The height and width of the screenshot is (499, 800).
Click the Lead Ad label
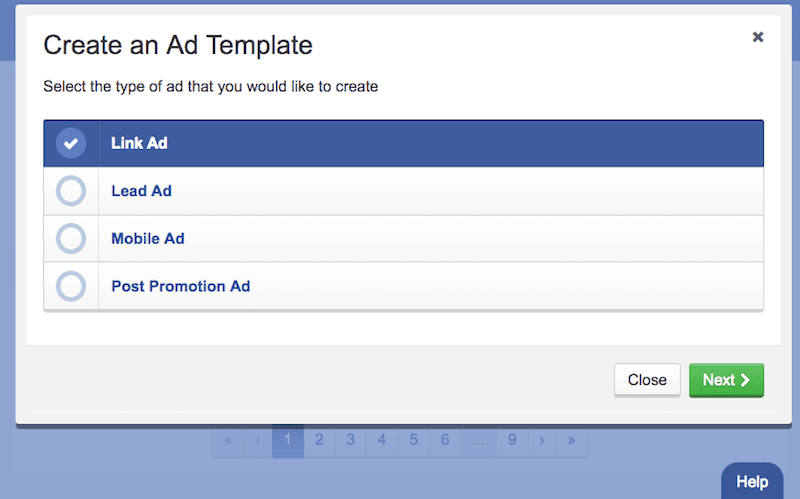tap(142, 191)
